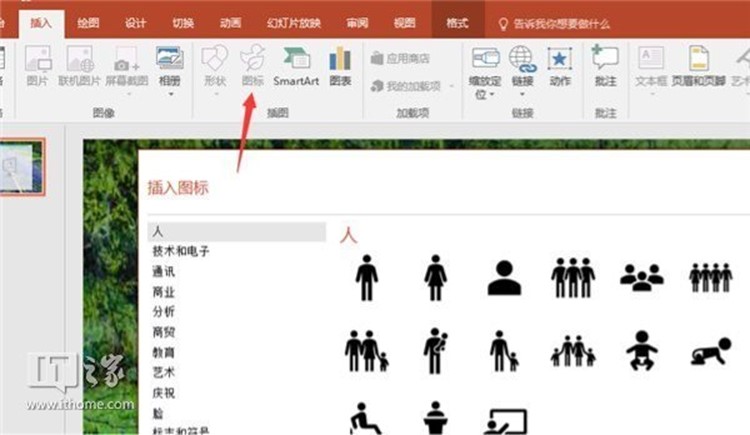Image resolution: width=750 pixels, height=435 pixels.
Task: Click the Chart (图表) icon
Action: pyautogui.click(x=340, y=65)
